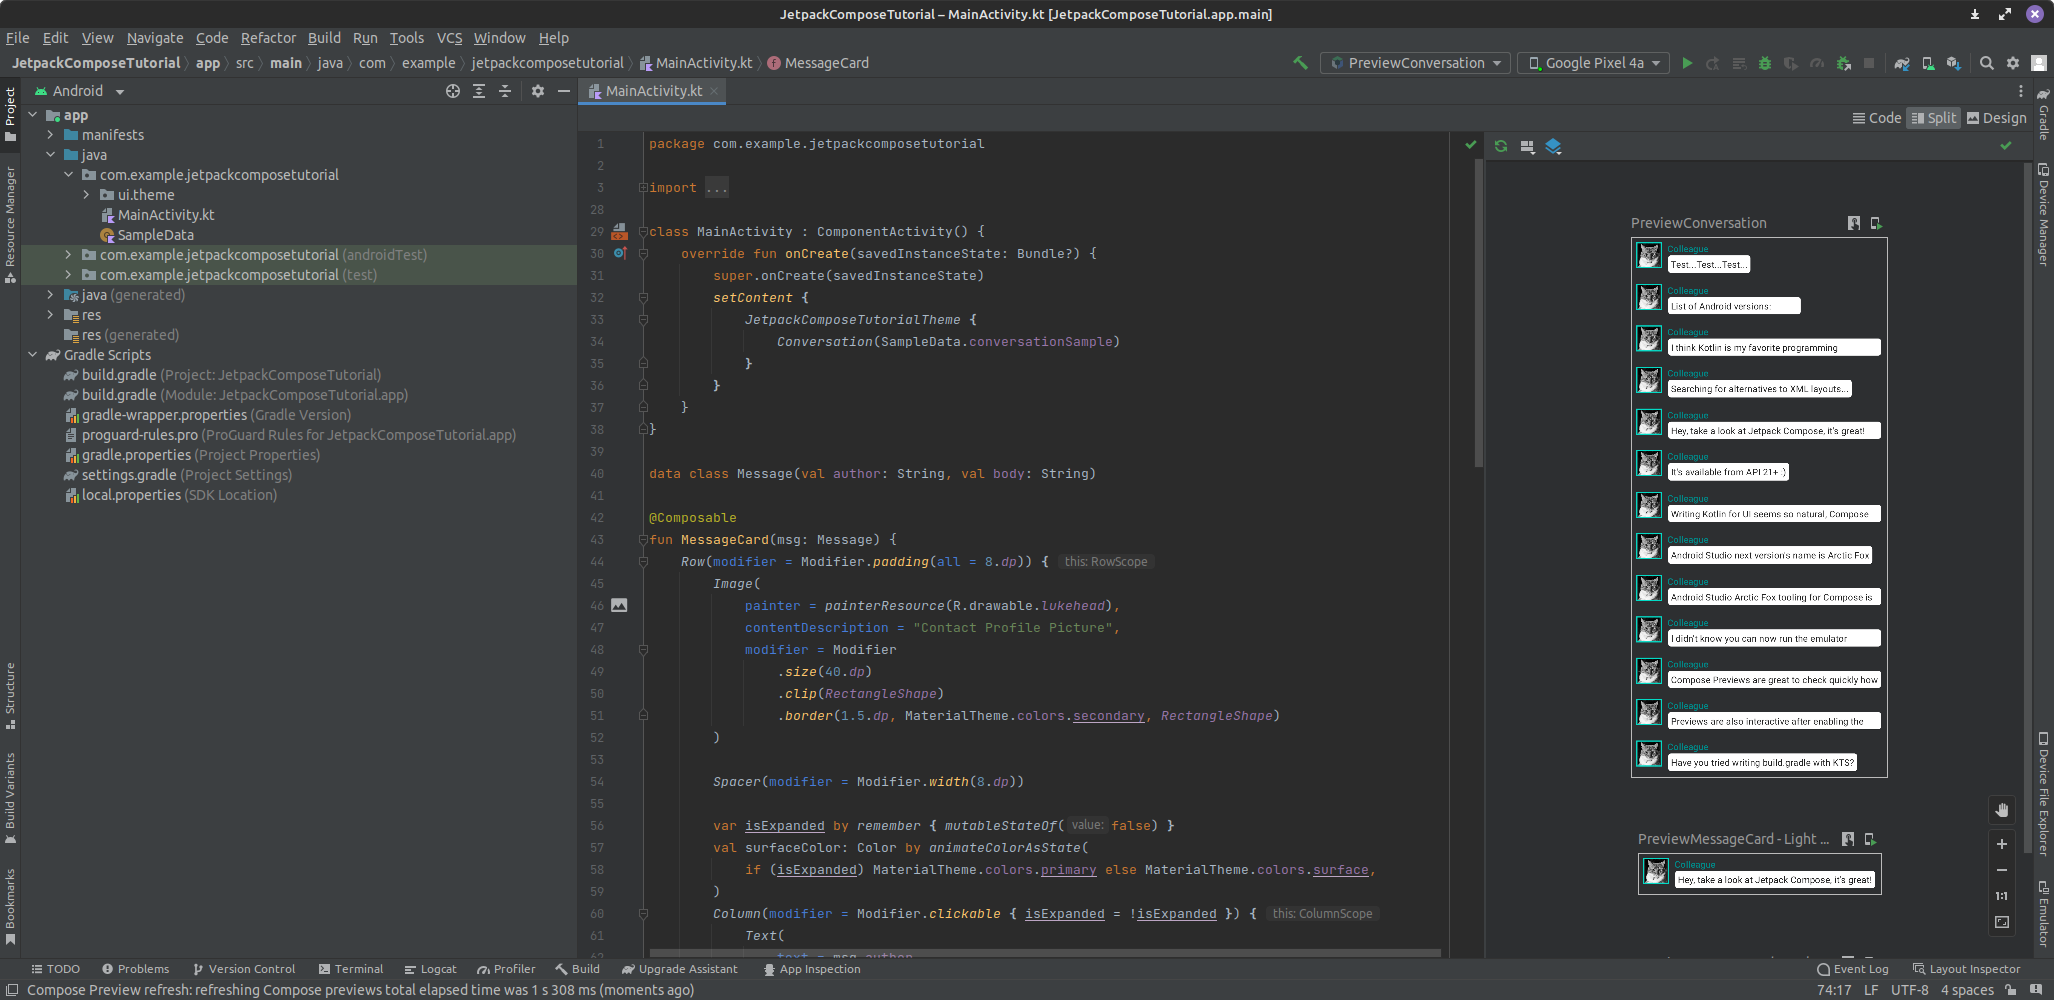Open Device Manager from toolbar icon
Viewport: 2054px width, 1000px height.
click(x=1928, y=63)
